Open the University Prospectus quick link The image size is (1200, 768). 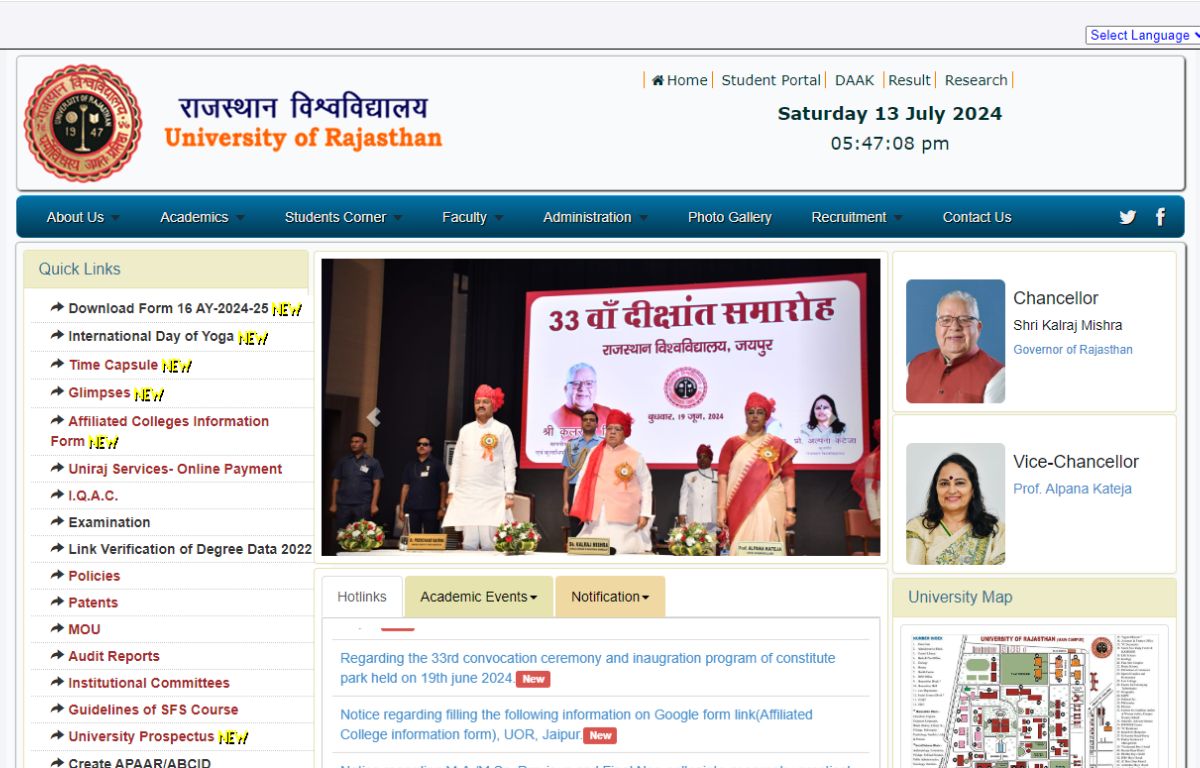[141, 736]
